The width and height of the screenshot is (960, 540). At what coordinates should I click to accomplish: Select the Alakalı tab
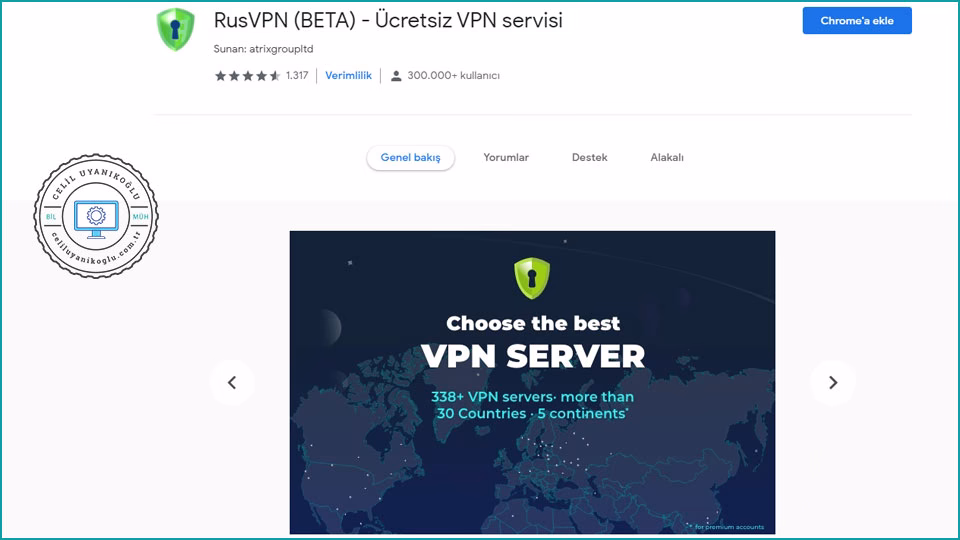667,157
